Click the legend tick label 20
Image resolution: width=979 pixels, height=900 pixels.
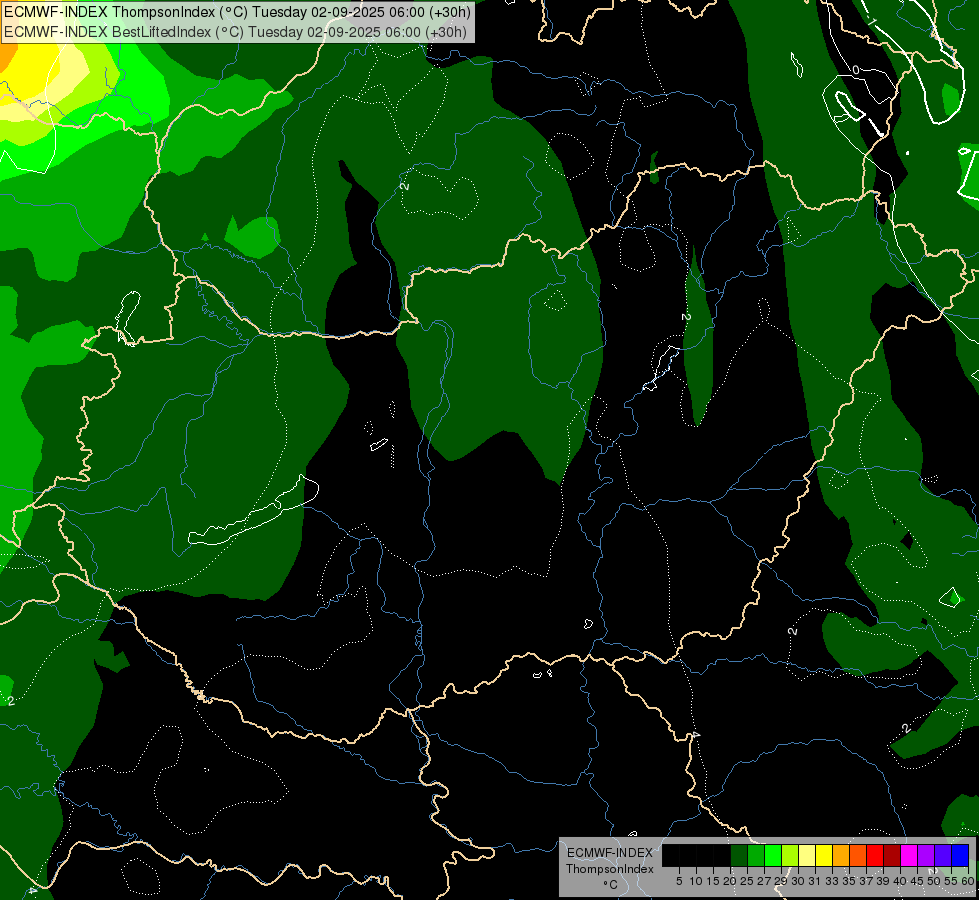(x=730, y=881)
